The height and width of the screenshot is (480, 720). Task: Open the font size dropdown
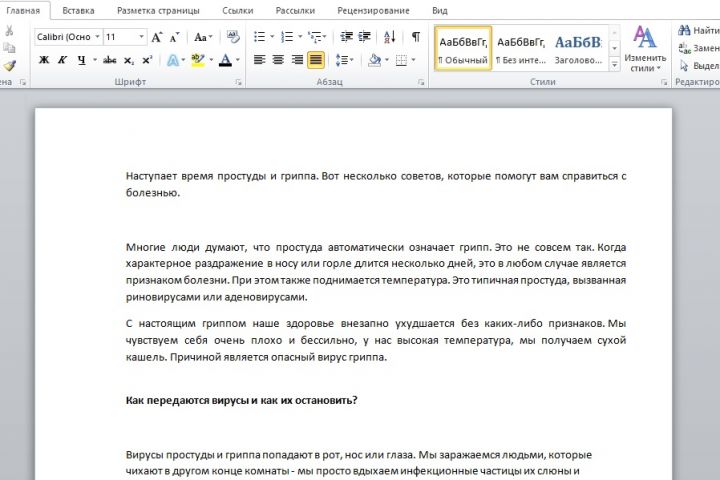141,37
